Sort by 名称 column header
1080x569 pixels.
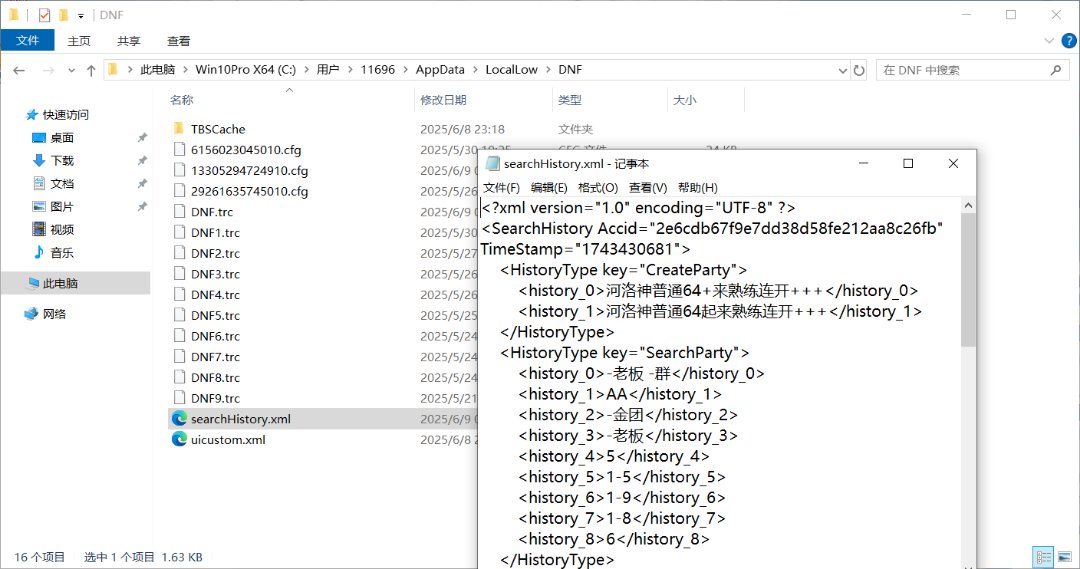[182, 101]
